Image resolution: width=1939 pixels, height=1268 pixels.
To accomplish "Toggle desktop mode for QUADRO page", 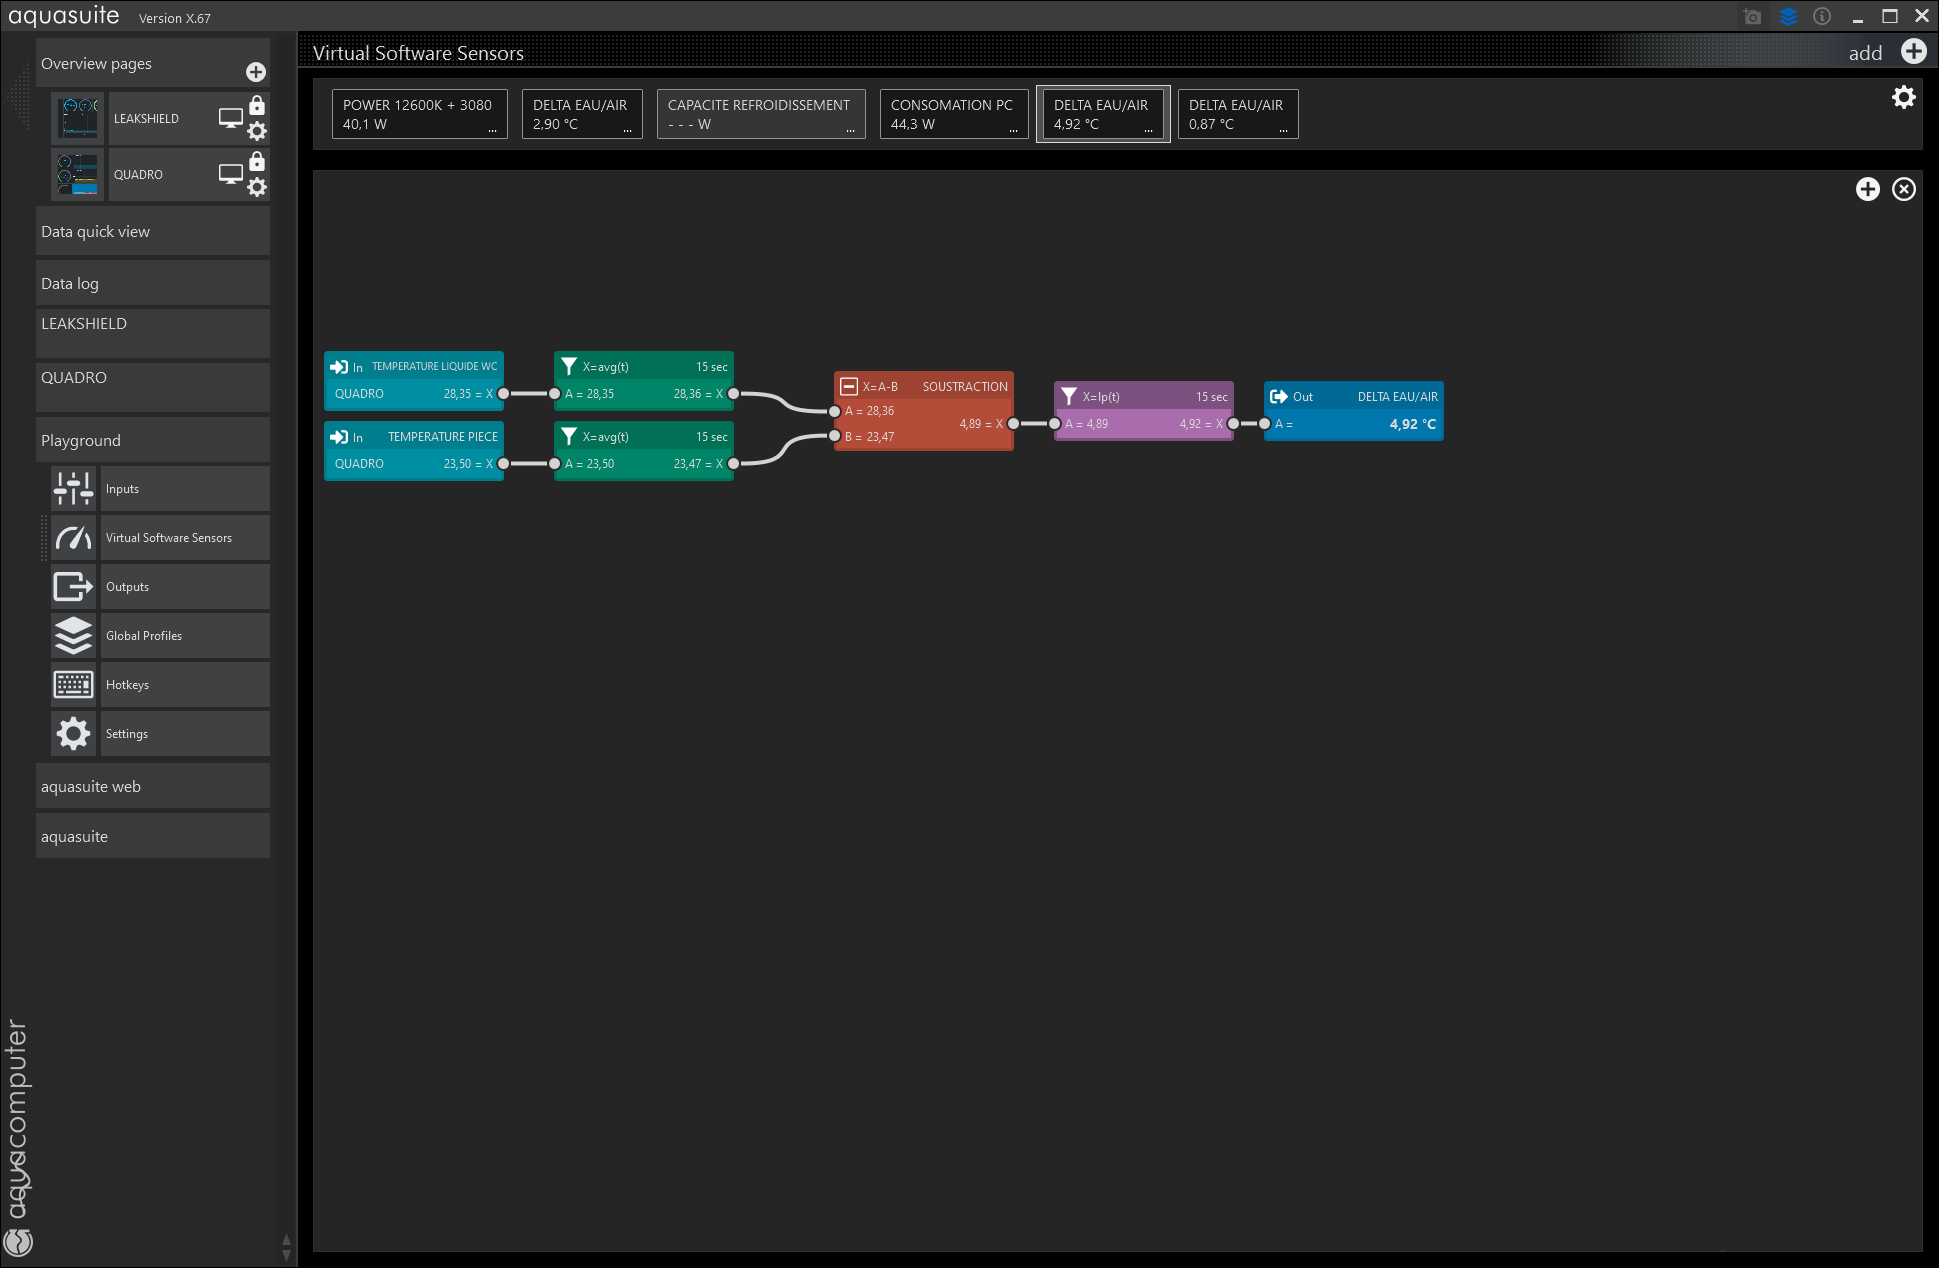I will pos(231,174).
